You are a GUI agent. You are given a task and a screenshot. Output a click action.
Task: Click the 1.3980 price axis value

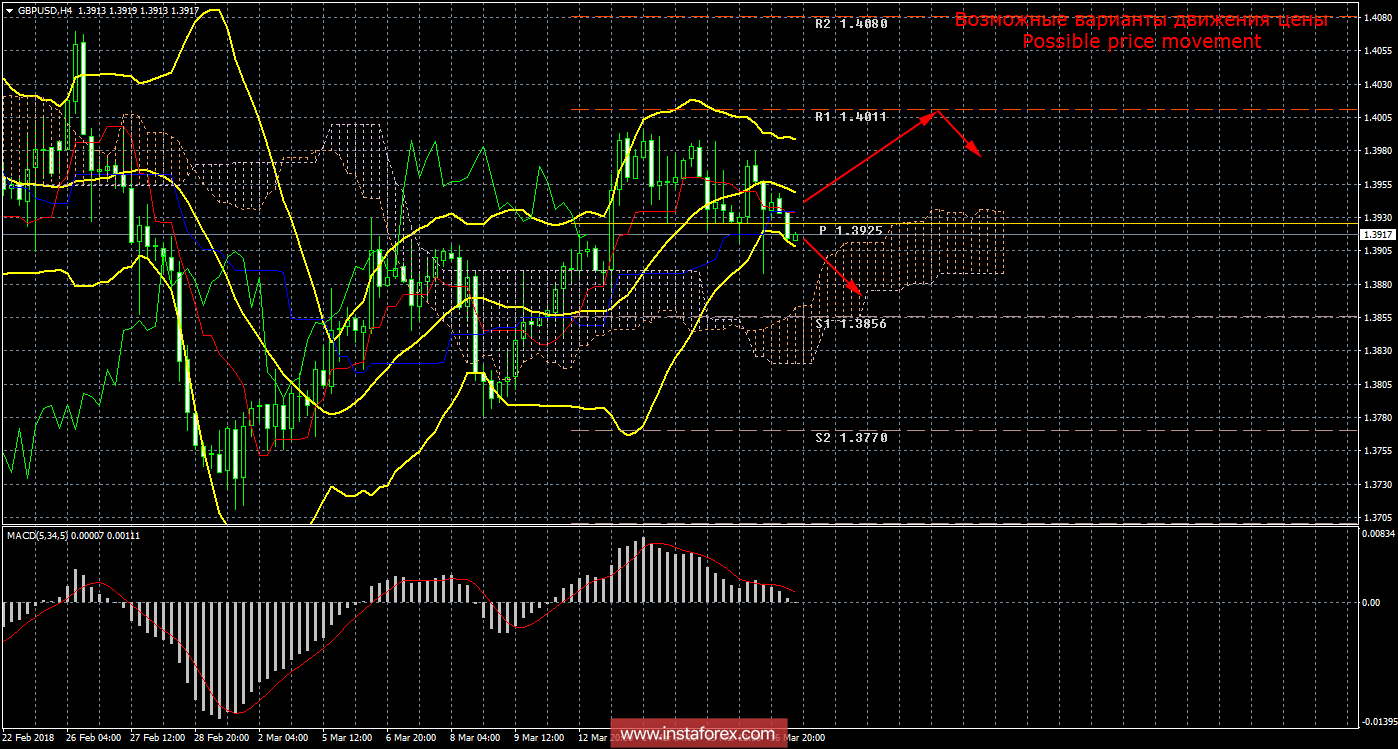click(x=1377, y=151)
